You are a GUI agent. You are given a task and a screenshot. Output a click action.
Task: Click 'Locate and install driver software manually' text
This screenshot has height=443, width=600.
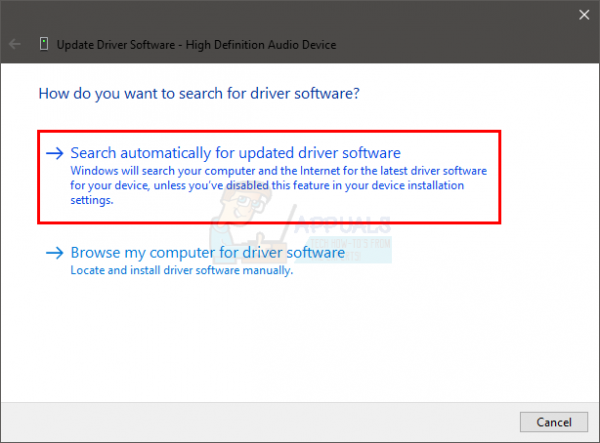click(182, 270)
